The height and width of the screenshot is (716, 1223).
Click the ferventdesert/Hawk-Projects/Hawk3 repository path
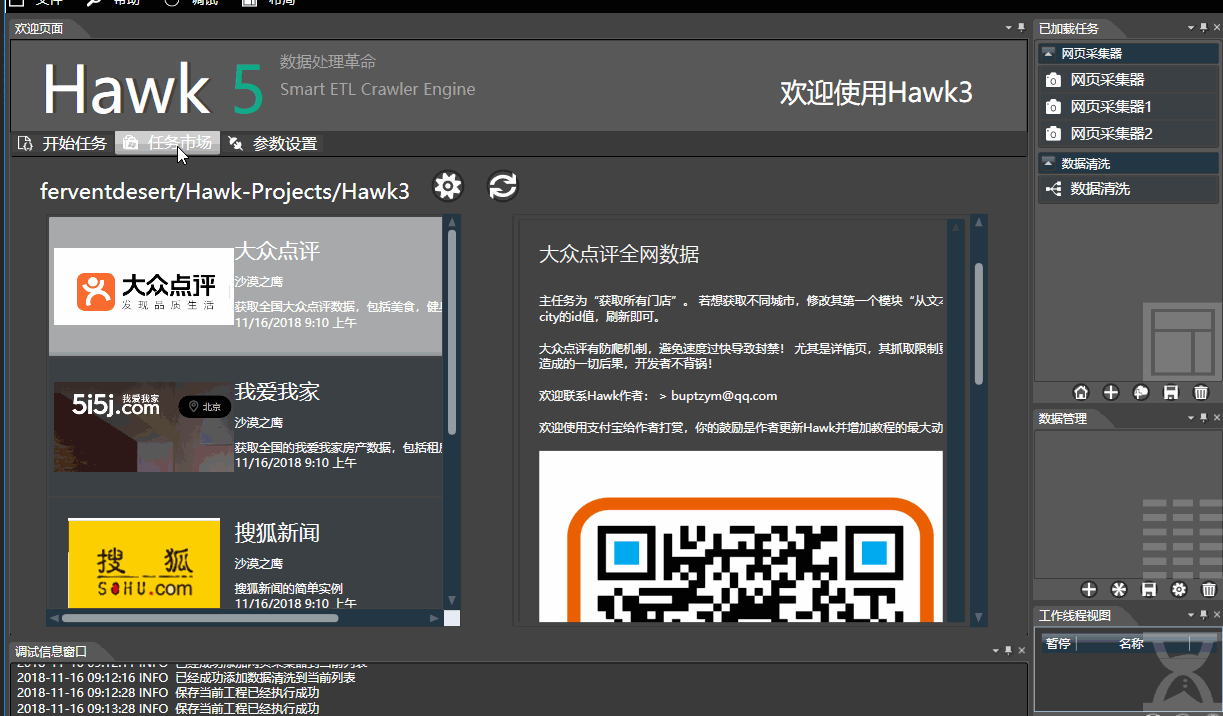[225, 192]
